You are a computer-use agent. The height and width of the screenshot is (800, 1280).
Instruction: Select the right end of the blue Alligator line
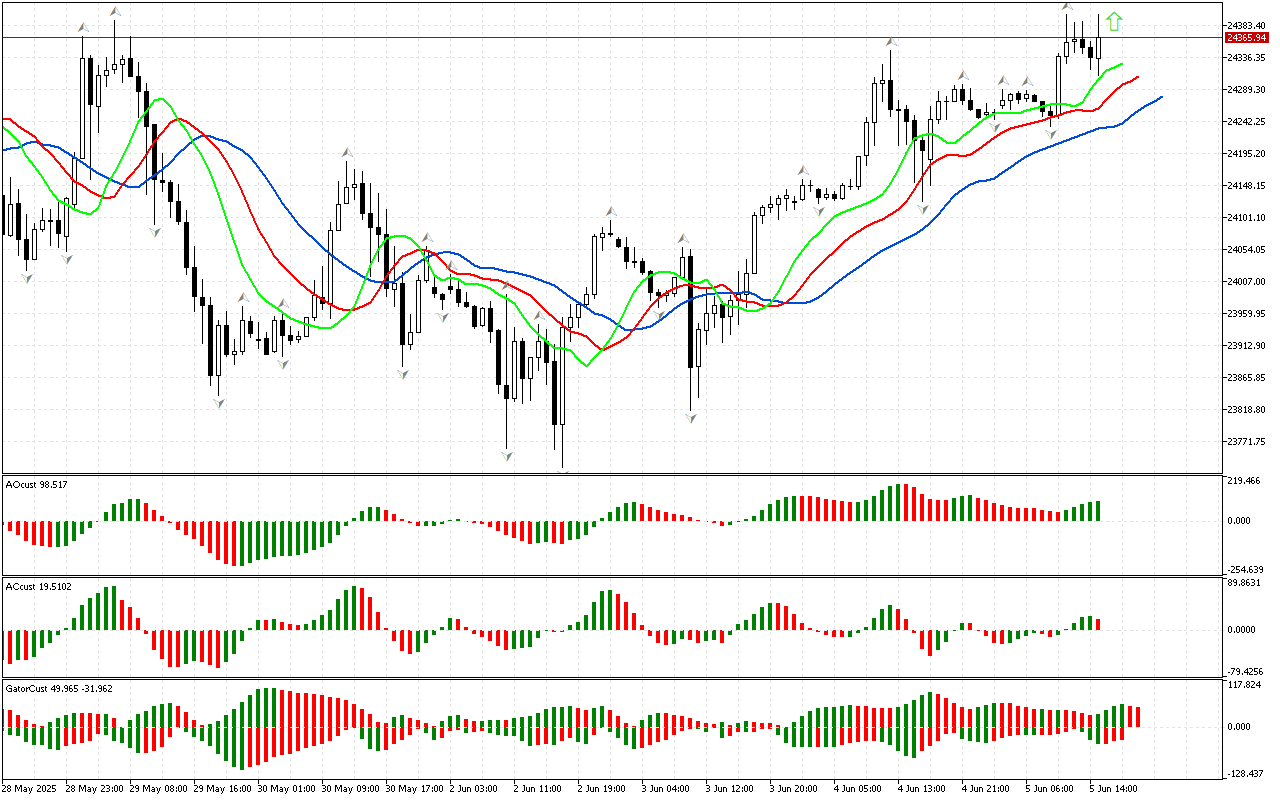click(1161, 97)
